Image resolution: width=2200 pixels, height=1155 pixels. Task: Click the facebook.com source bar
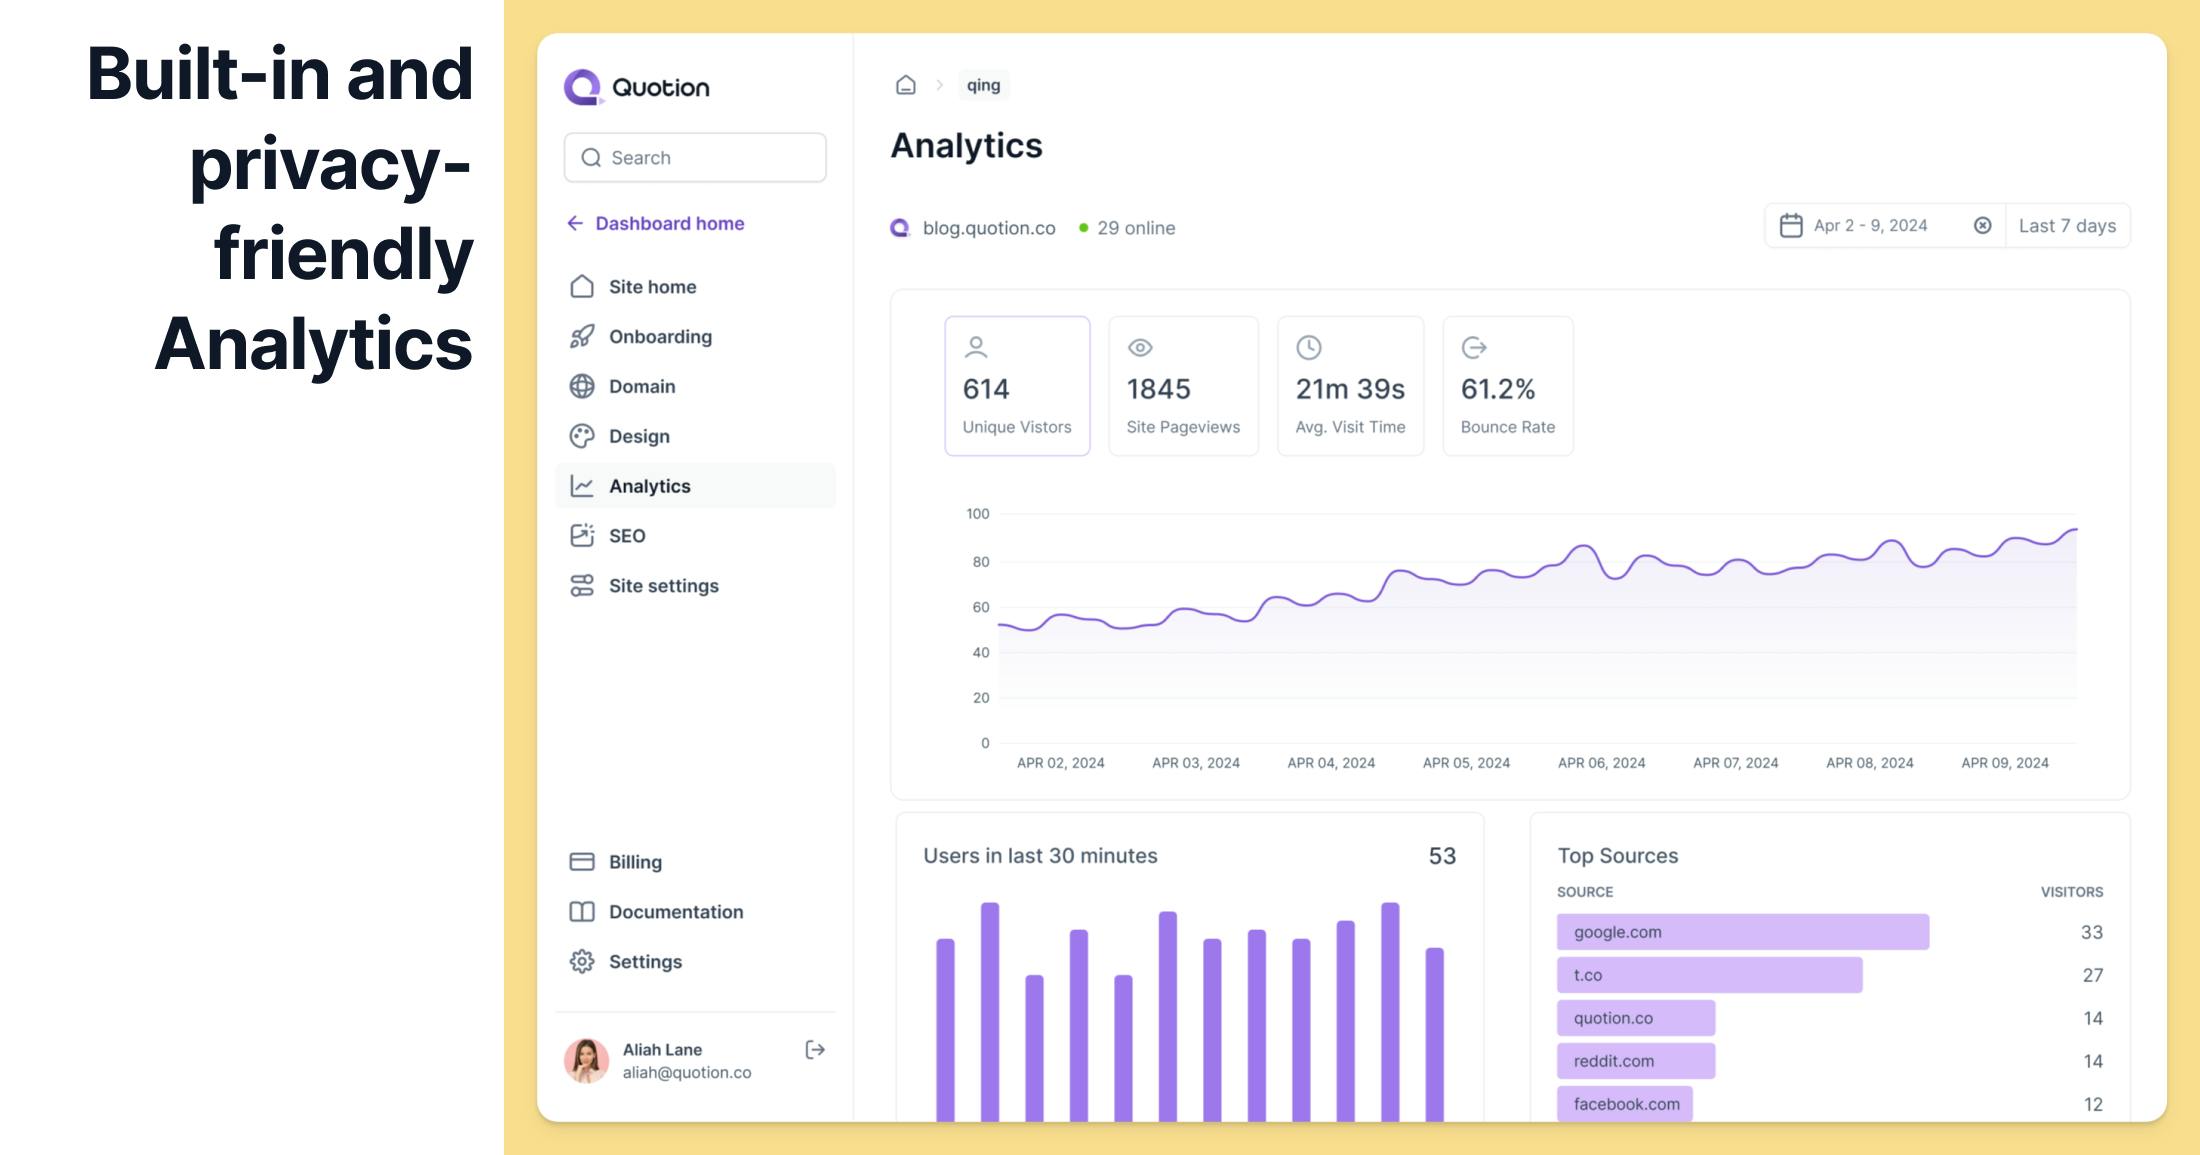pyautogui.click(x=1625, y=1104)
